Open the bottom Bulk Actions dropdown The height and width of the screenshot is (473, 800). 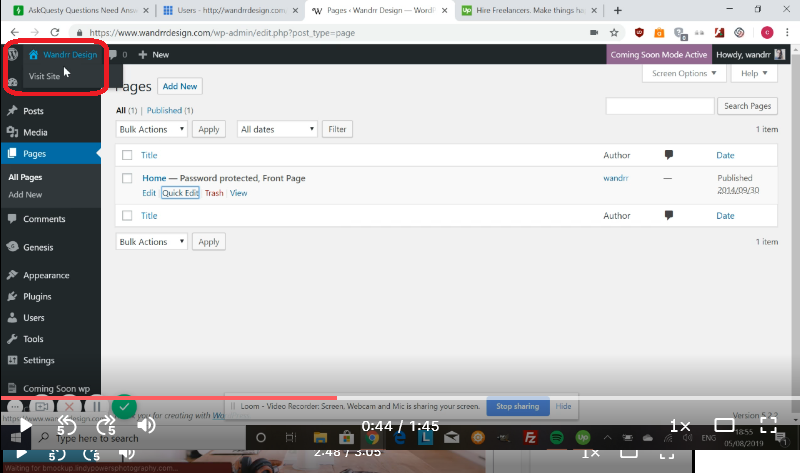click(152, 241)
